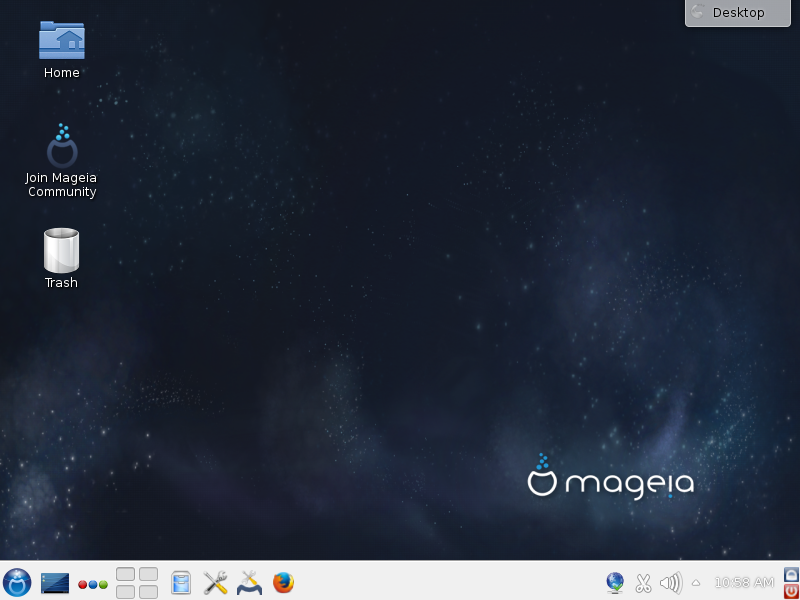Open the Trash desktop icon
The image size is (800, 600).
click(61, 250)
